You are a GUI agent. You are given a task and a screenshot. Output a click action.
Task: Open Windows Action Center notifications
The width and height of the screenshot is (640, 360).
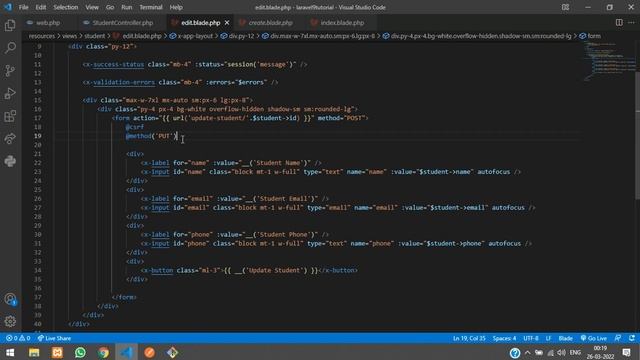627,353
